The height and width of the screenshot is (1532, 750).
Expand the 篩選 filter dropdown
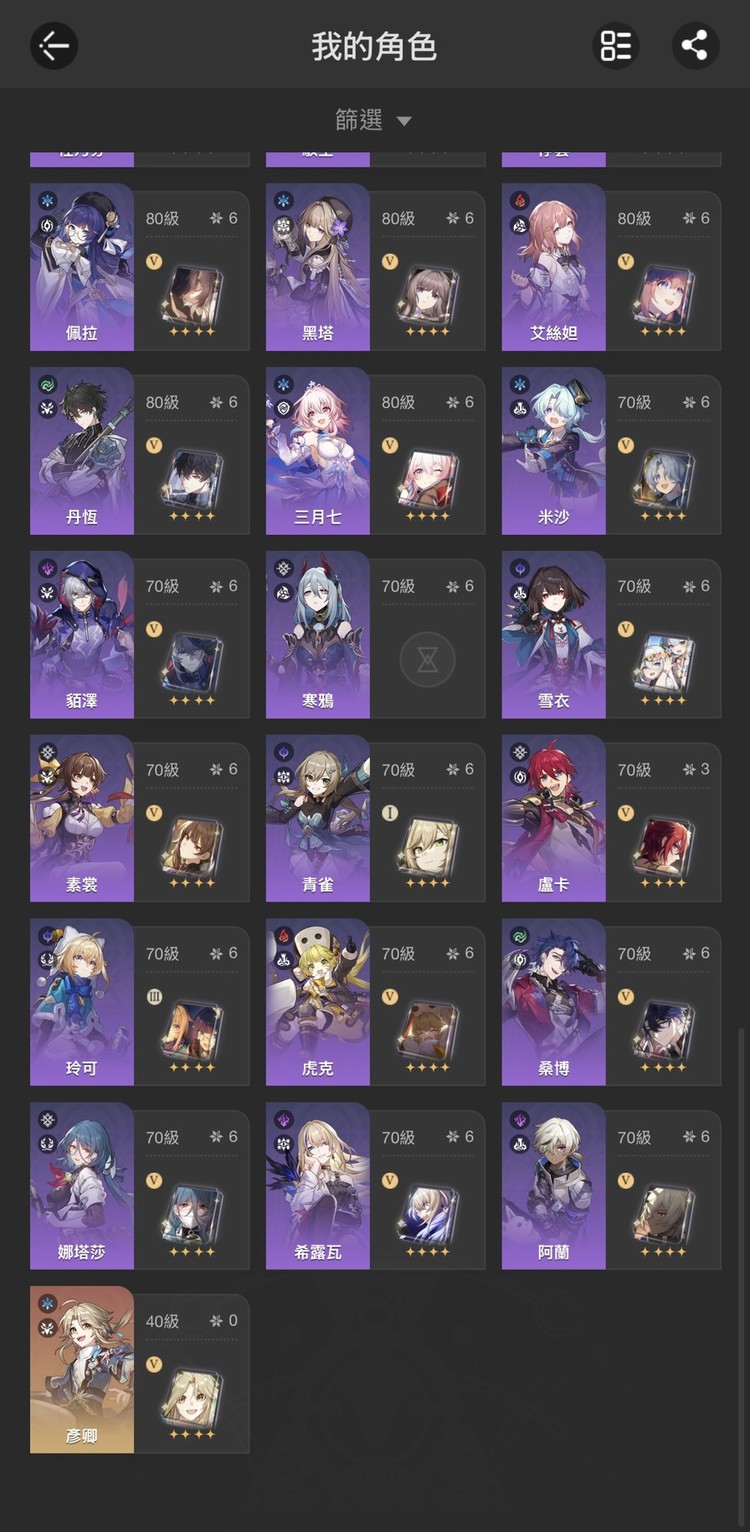tap(373, 121)
